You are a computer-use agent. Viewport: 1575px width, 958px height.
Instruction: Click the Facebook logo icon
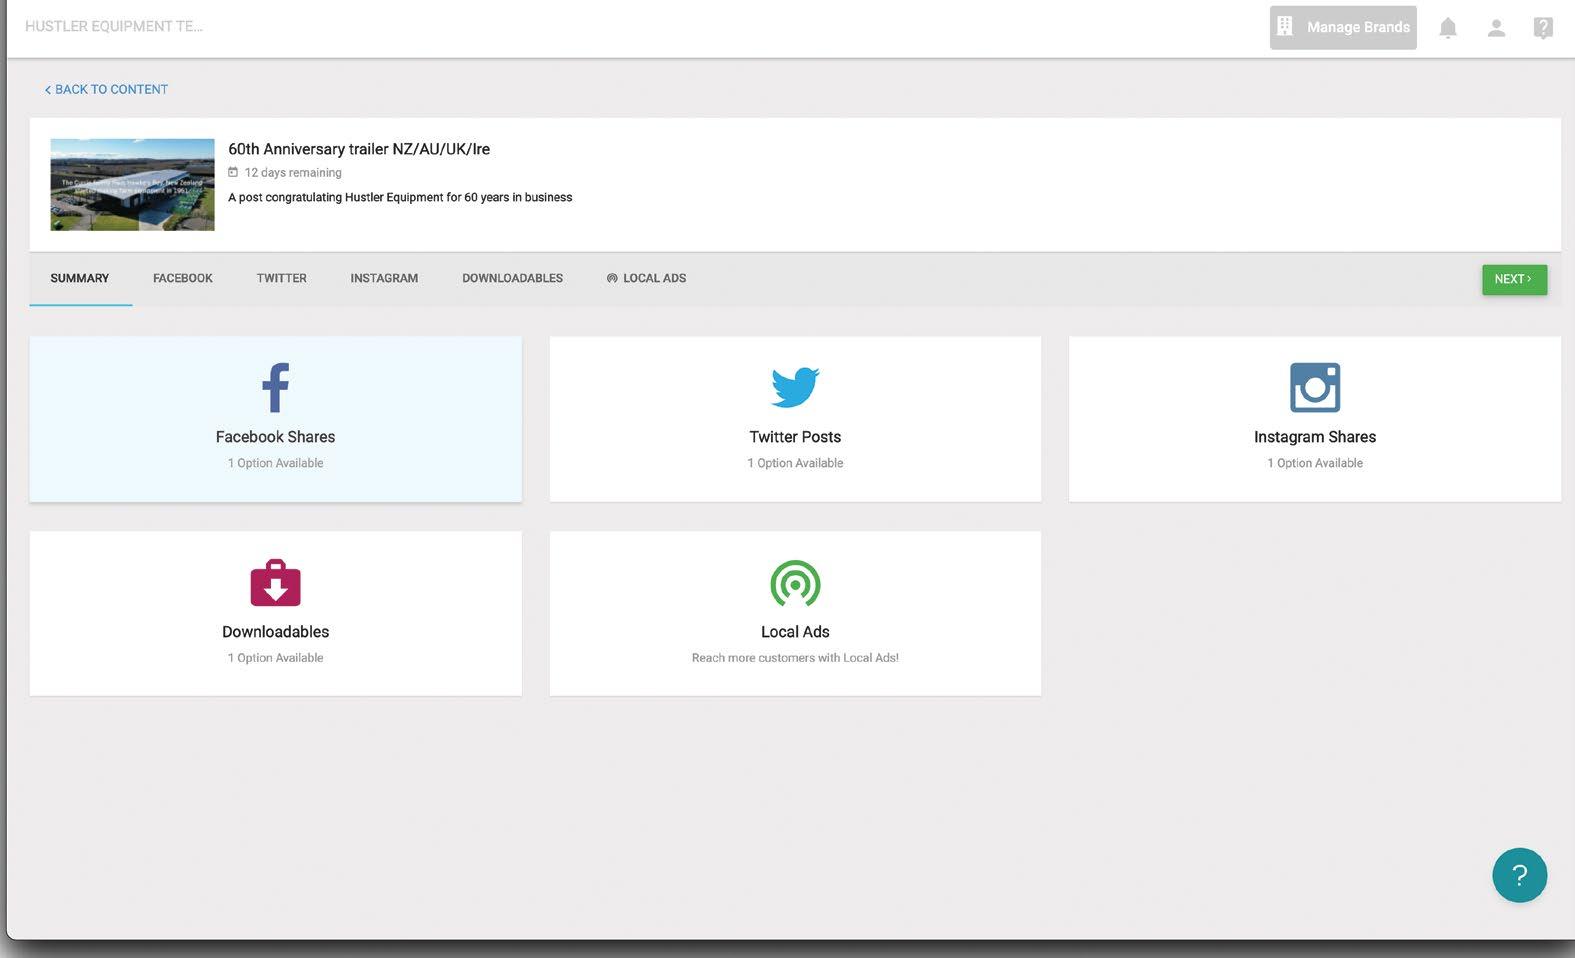(276, 387)
